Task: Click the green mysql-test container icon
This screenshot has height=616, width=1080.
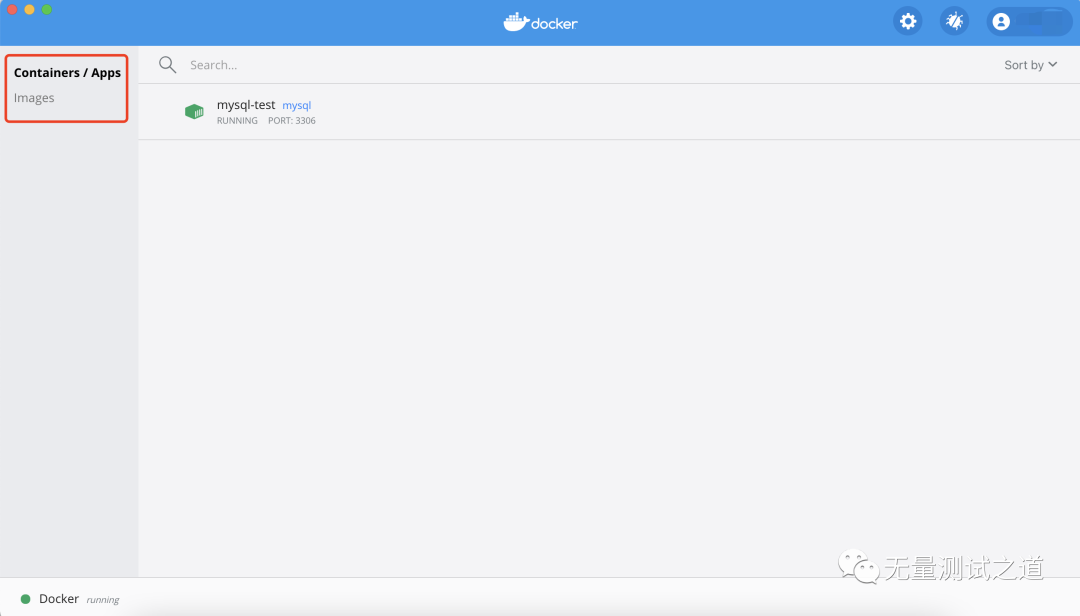Action: point(194,111)
